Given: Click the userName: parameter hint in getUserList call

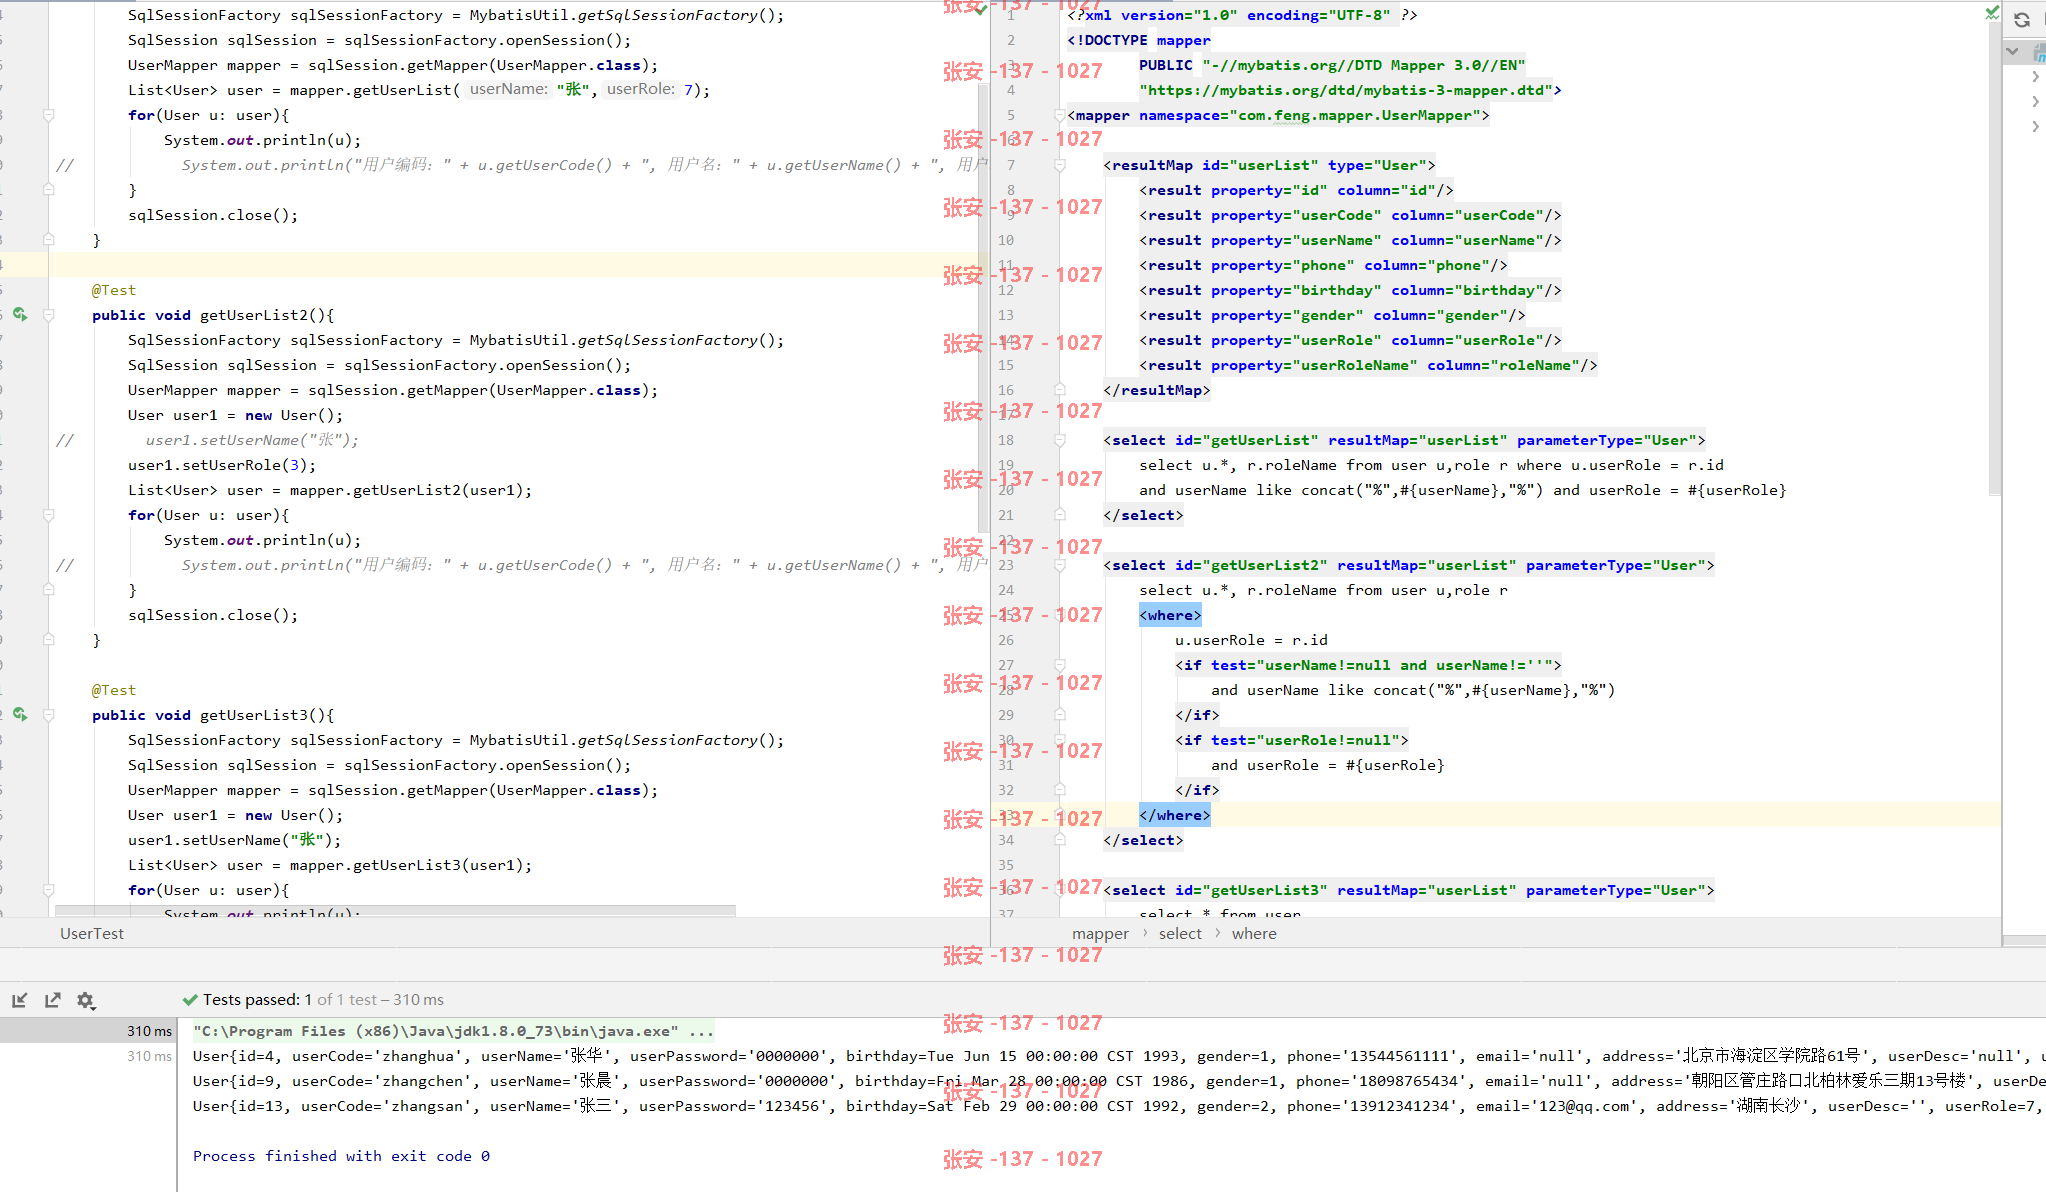Looking at the screenshot, I should click(509, 89).
